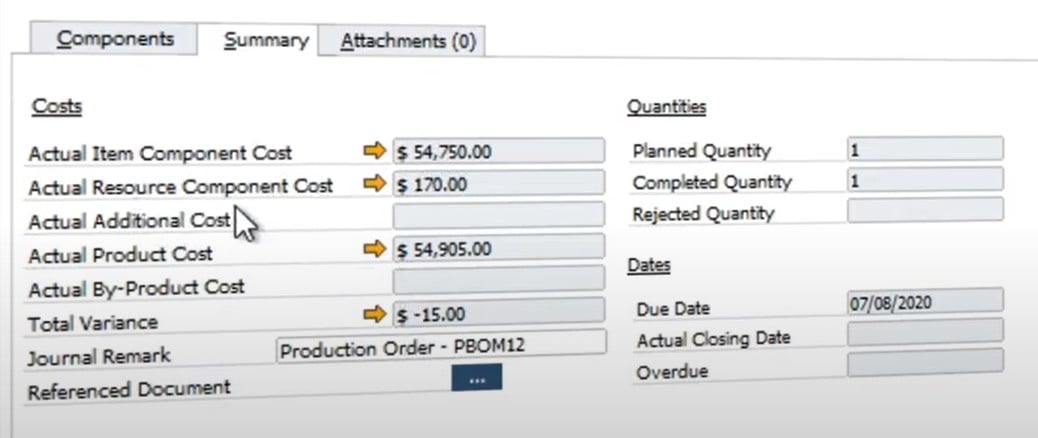Image resolution: width=1038 pixels, height=438 pixels.
Task: Click the $ 170.00 resource cost field
Action: [x=498, y=183]
